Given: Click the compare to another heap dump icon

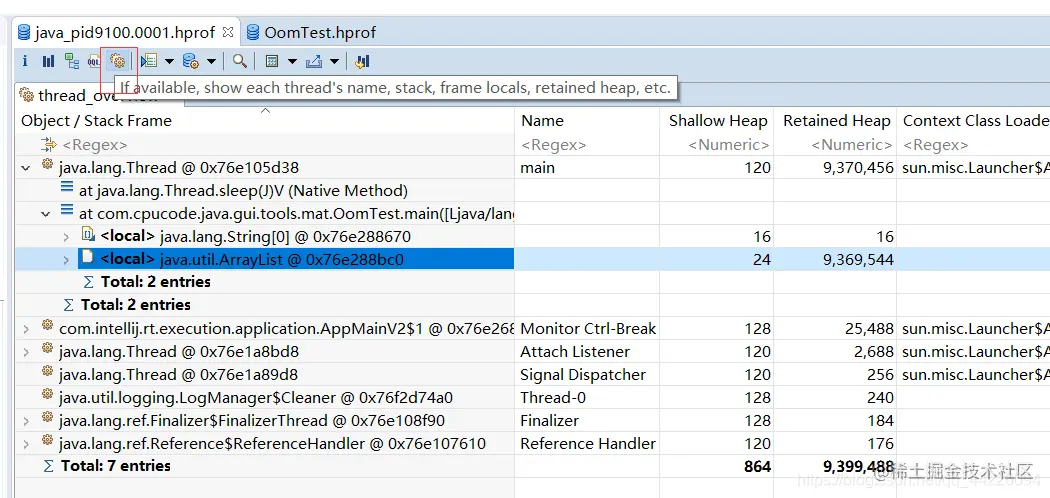Looking at the screenshot, I should click(x=362, y=62).
